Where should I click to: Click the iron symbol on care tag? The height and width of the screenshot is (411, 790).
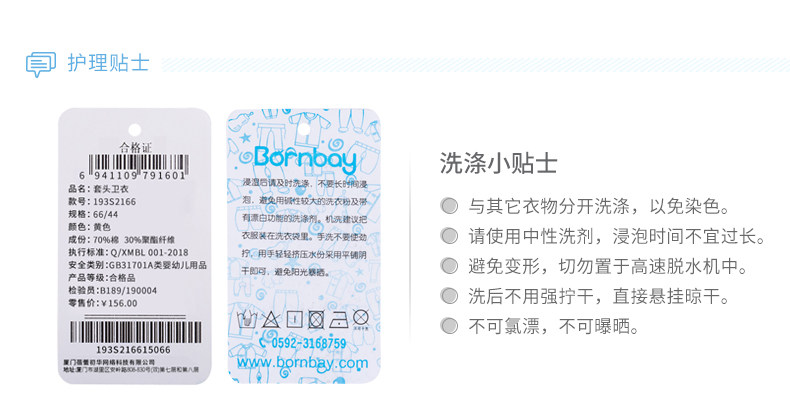[x=339, y=319]
